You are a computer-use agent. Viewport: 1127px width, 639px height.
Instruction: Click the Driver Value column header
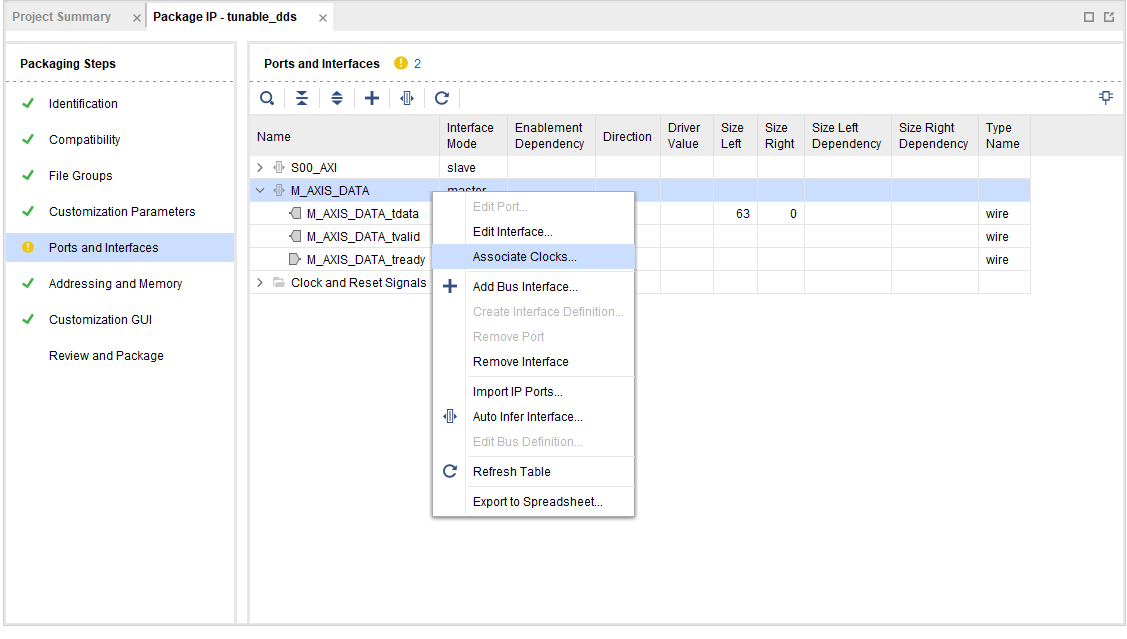coord(686,136)
